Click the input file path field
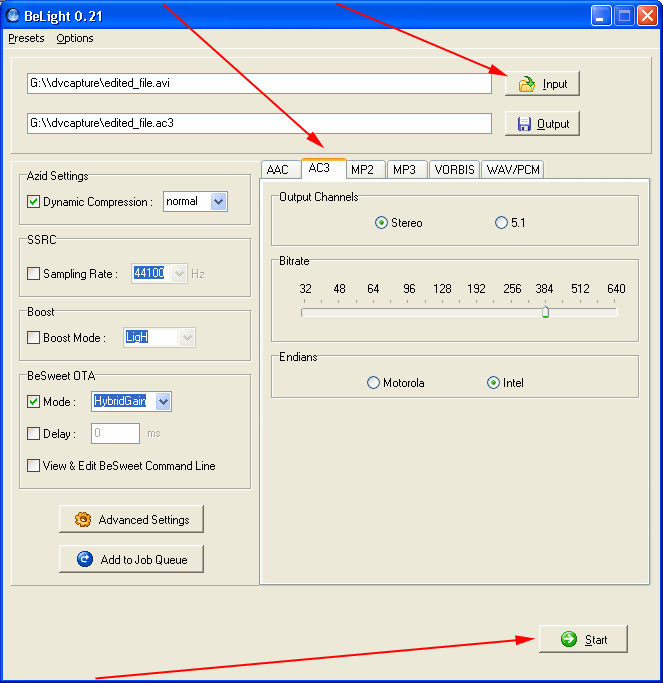This screenshot has height=683, width=663. pos(258,84)
